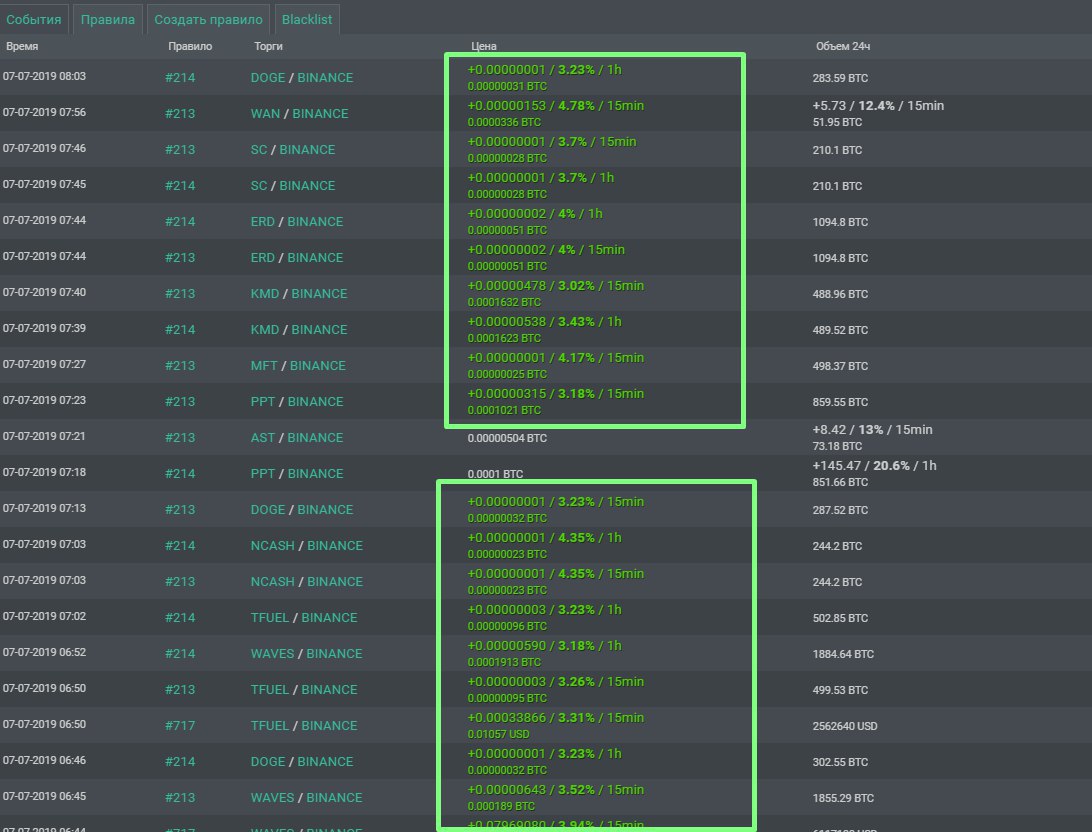The width and height of the screenshot is (1092, 832).
Task: Open rule #214 in the 07:39 KMD row
Action: [x=180, y=330]
